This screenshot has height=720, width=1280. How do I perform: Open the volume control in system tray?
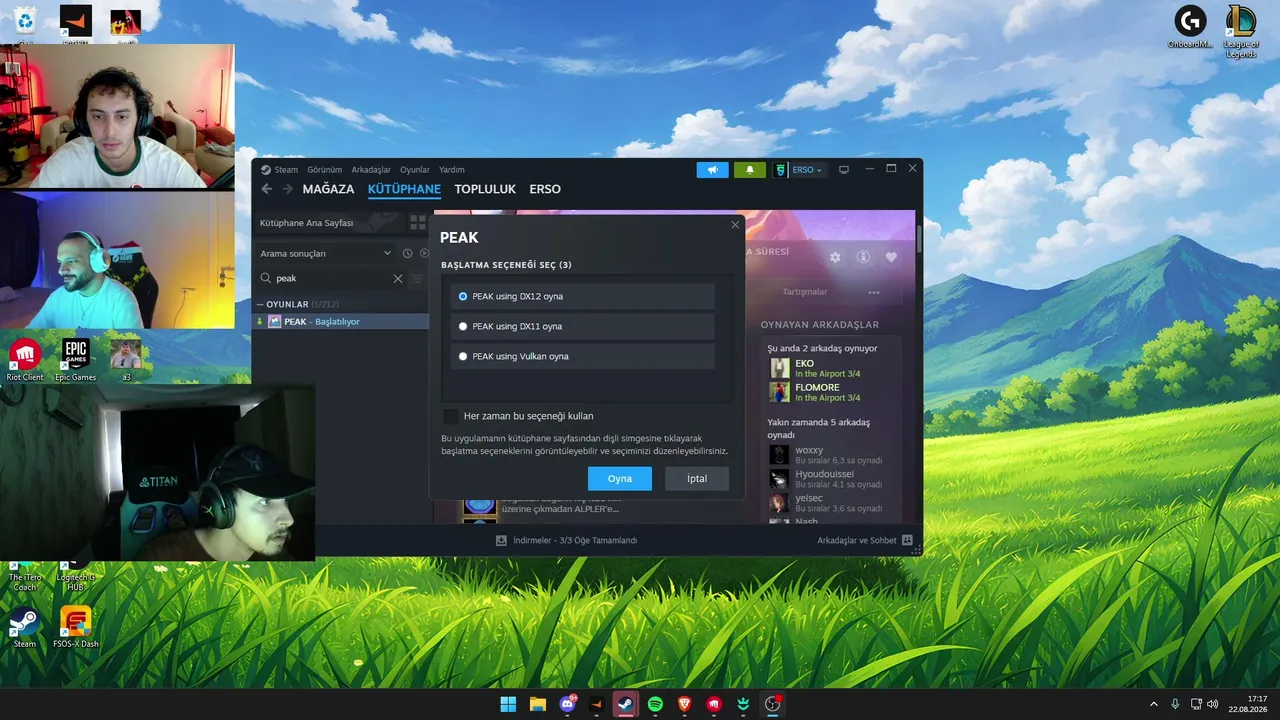(x=1213, y=704)
